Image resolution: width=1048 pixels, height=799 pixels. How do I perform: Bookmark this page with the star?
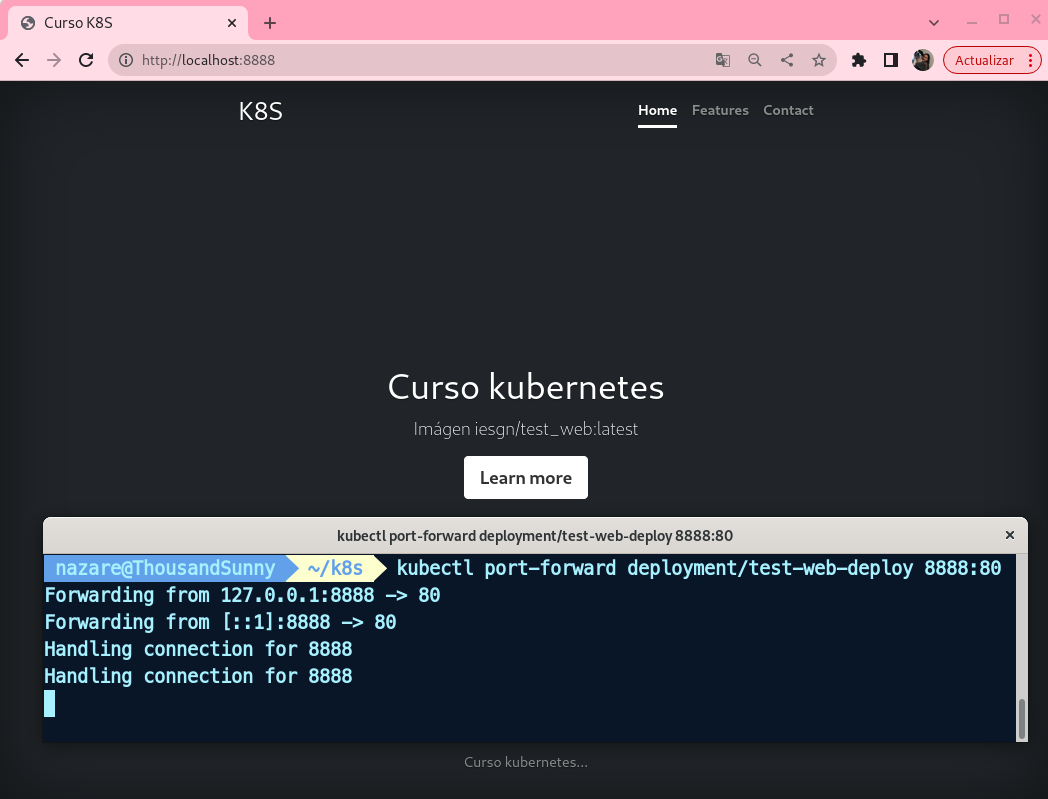819,60
